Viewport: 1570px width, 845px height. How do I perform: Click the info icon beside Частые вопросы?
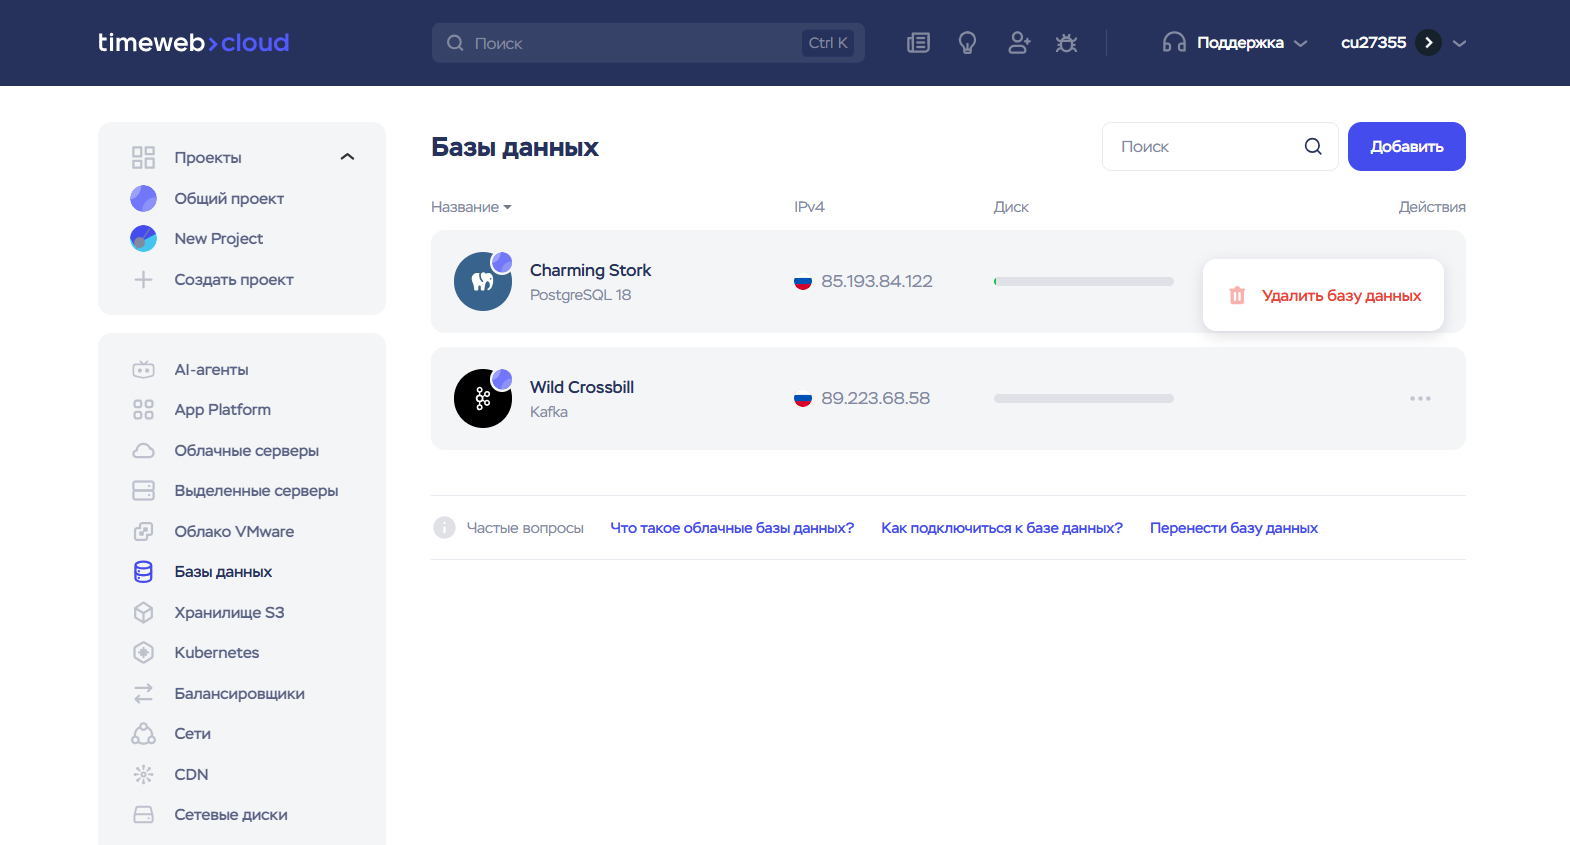click(444, 528)
